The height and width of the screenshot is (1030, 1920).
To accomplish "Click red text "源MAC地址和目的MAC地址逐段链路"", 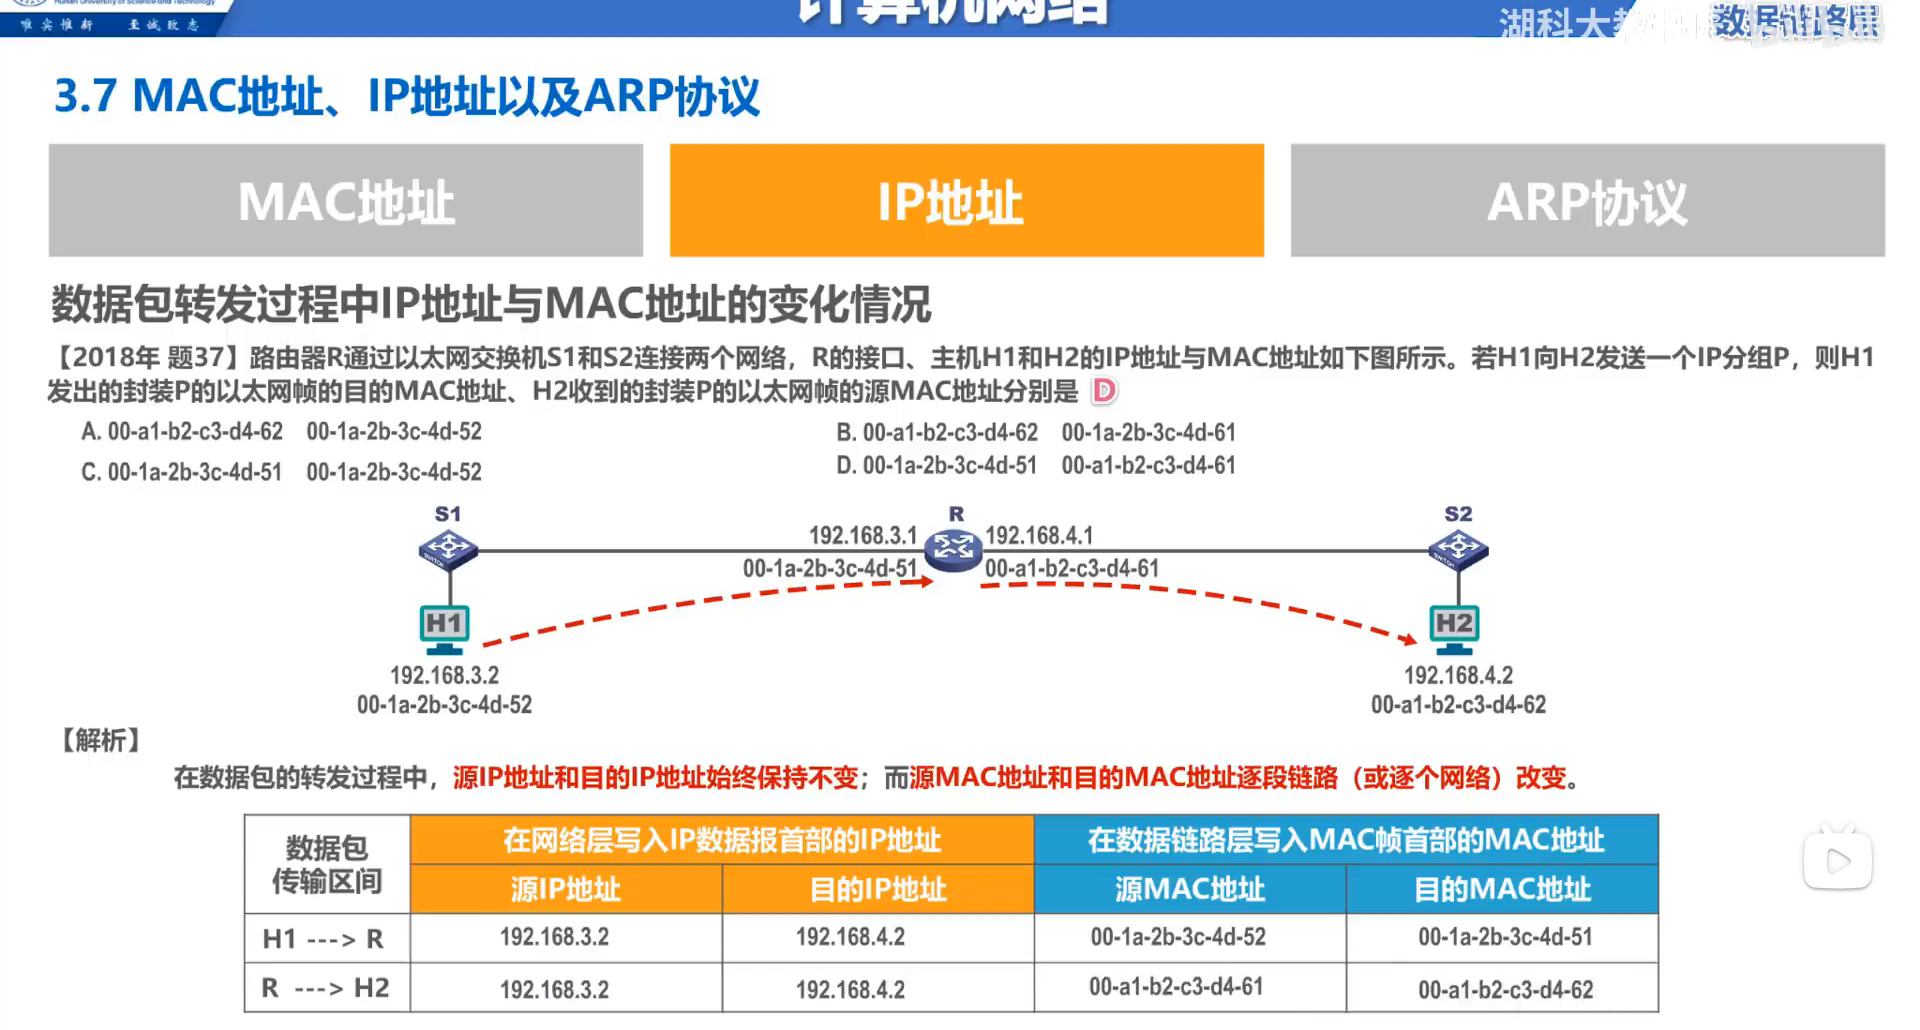I will click(x=1123, y=777).
